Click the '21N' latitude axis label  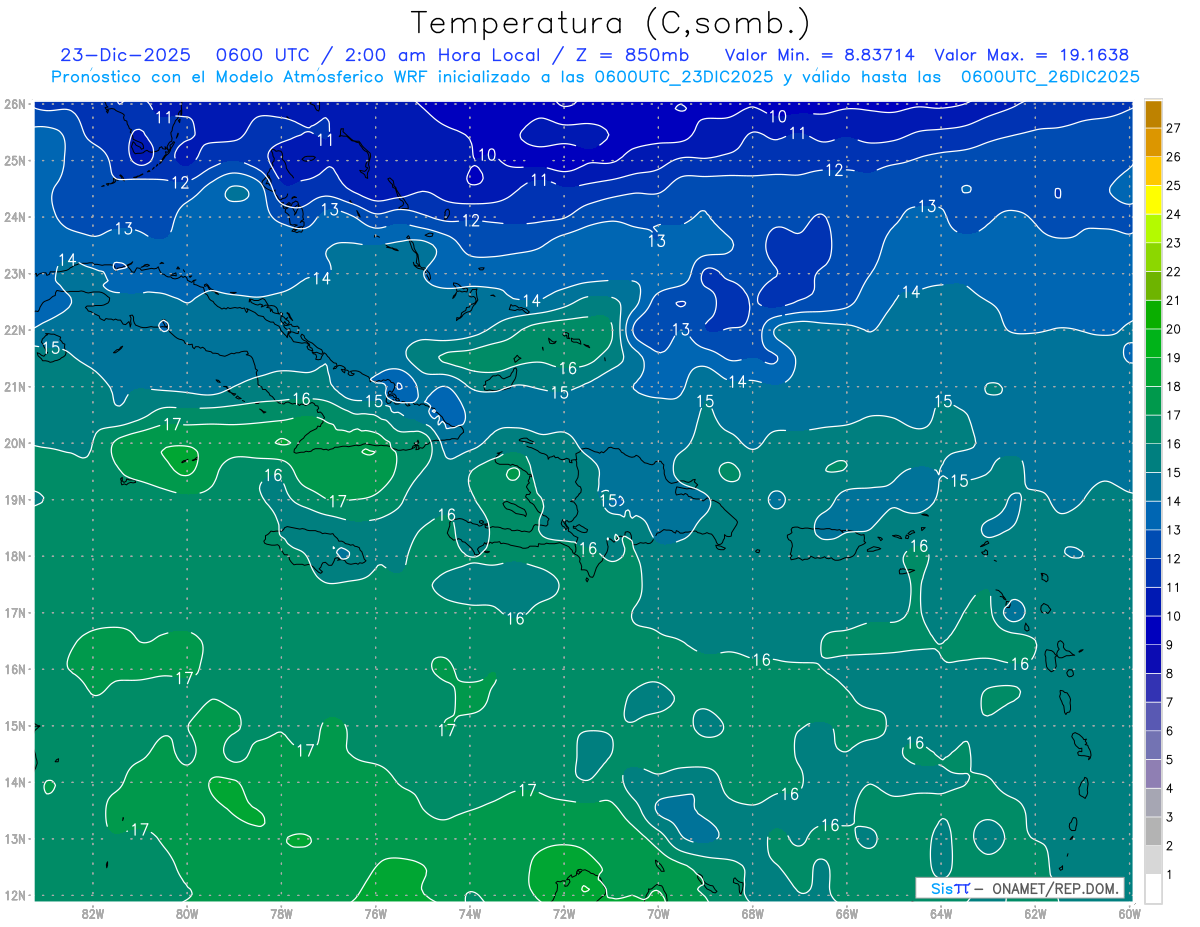pos(15,386)
